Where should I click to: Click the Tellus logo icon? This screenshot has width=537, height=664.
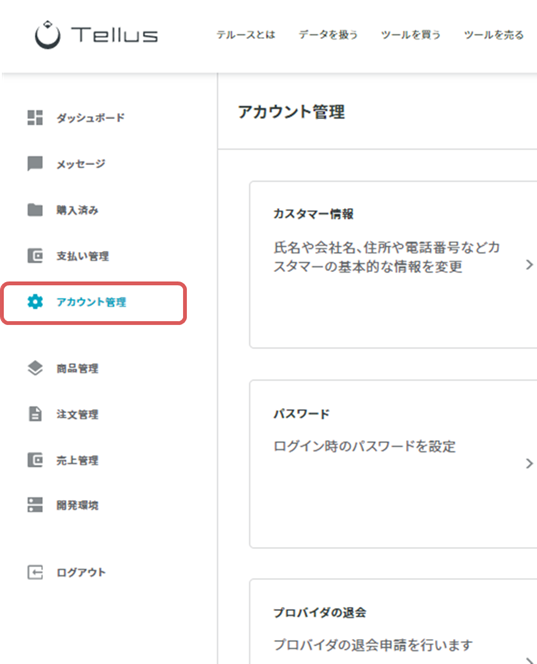[x=47, y=34]
